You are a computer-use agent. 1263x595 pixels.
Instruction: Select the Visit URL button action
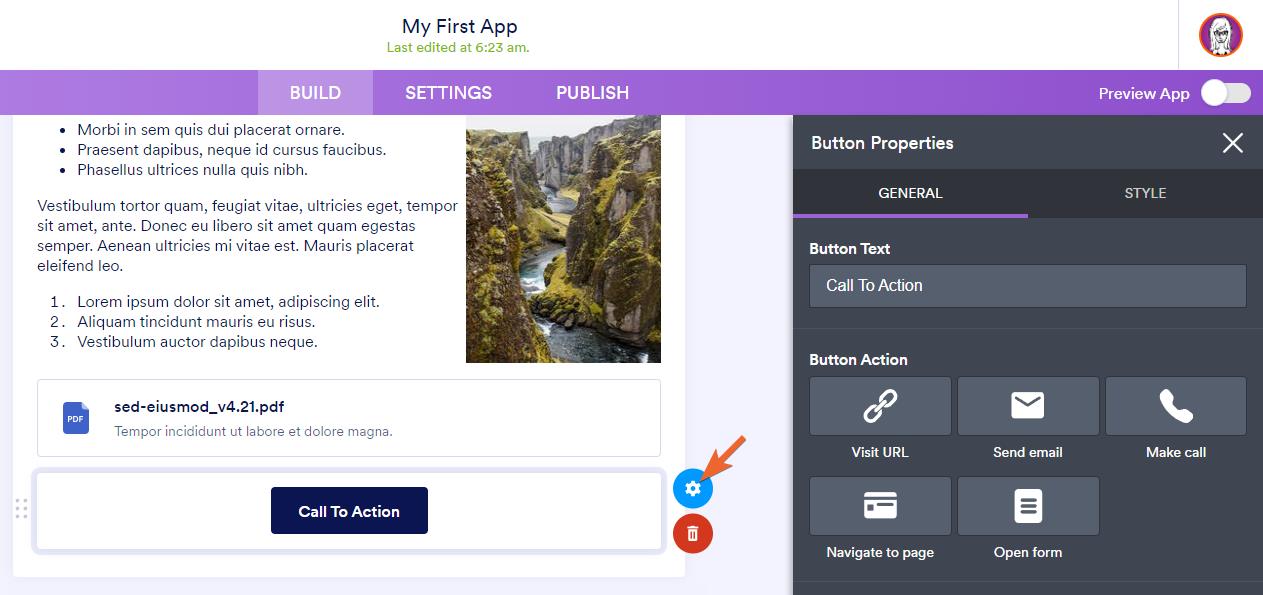click(x=880, y=406)
